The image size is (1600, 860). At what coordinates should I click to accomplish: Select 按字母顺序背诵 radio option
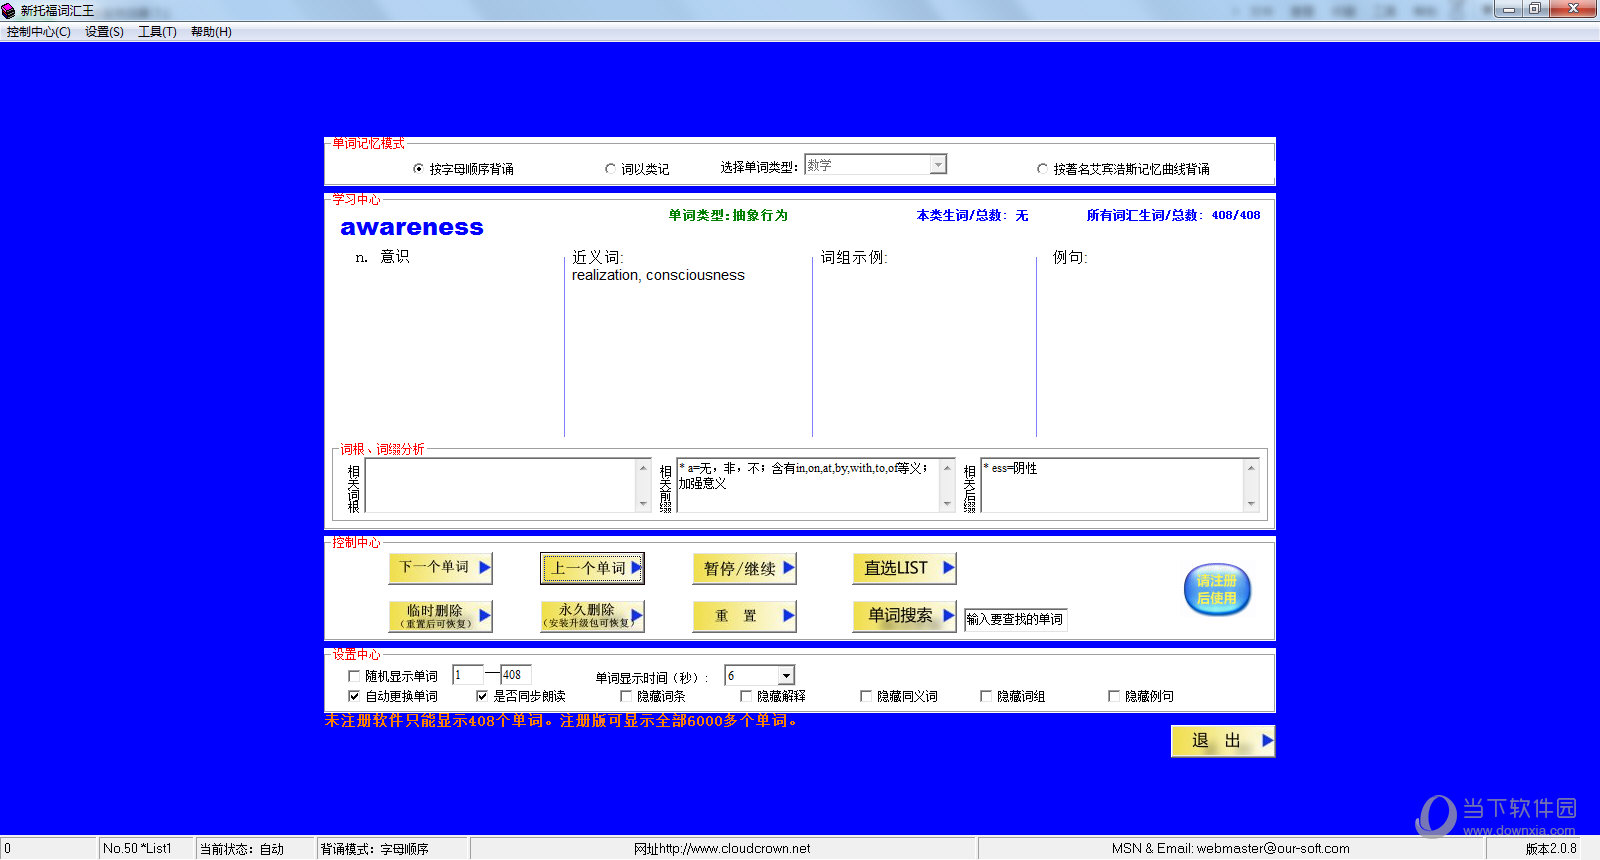463,169
